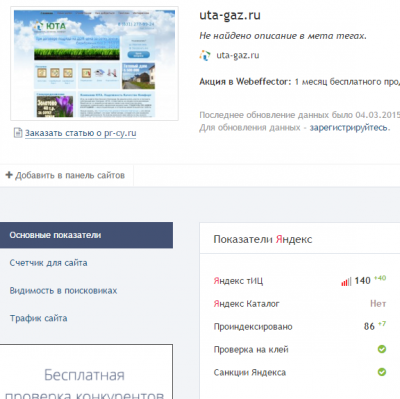Click the Показатели Яндекс panel header
The height and width of the screenshot is (399, 400).
click(x=300, y=239)
